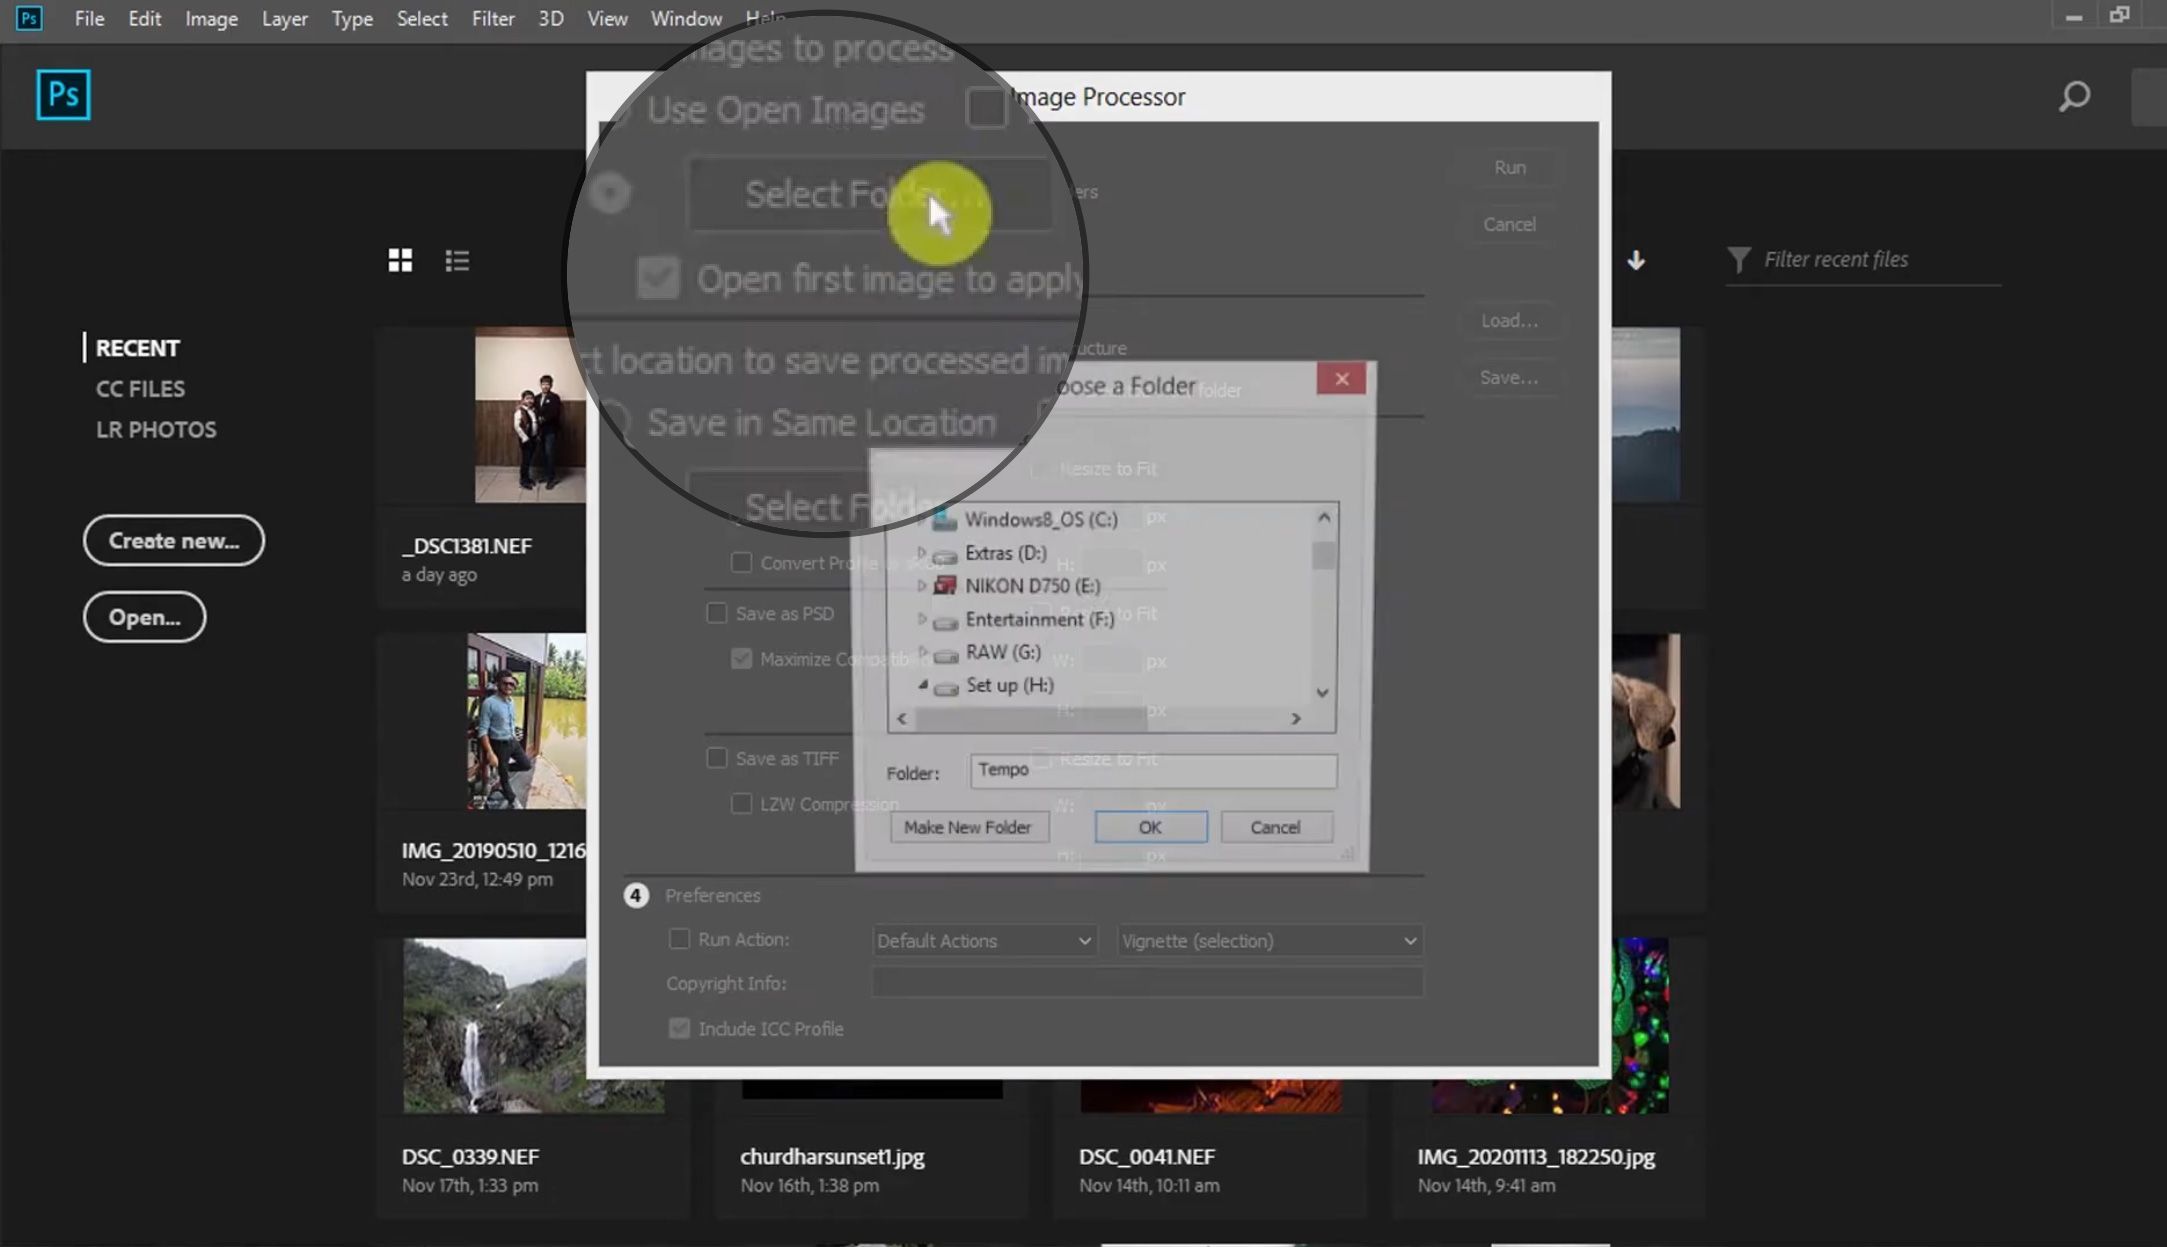Switch recent files to grid view
The width and height of the screenshot is (2167, 1247).
tap(400, 260)
